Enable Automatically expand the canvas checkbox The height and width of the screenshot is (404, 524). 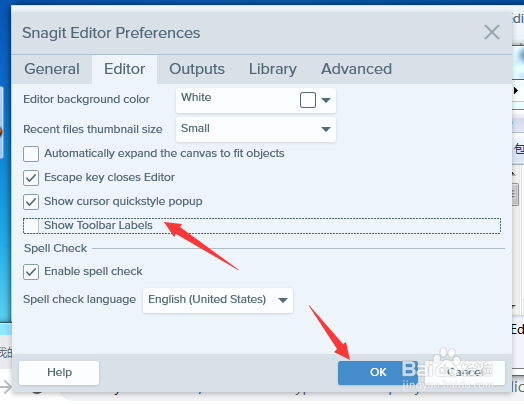click(31, 154)
